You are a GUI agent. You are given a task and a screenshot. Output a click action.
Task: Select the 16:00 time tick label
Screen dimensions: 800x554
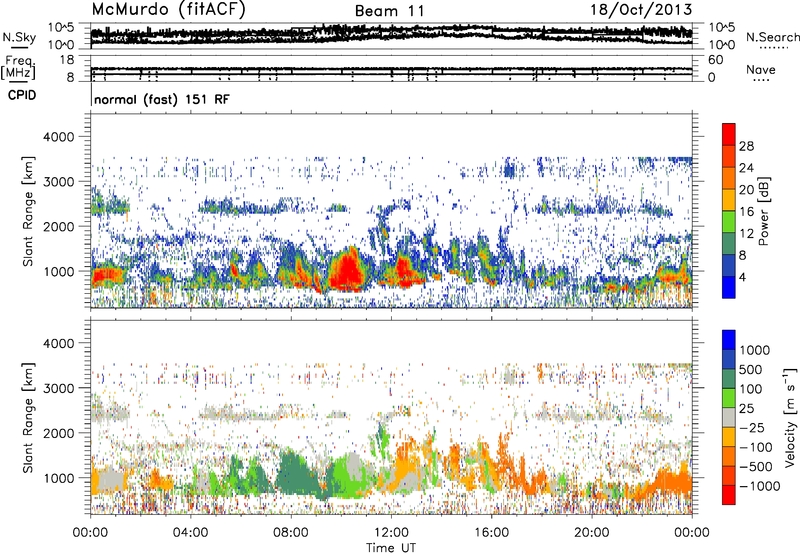491,533
